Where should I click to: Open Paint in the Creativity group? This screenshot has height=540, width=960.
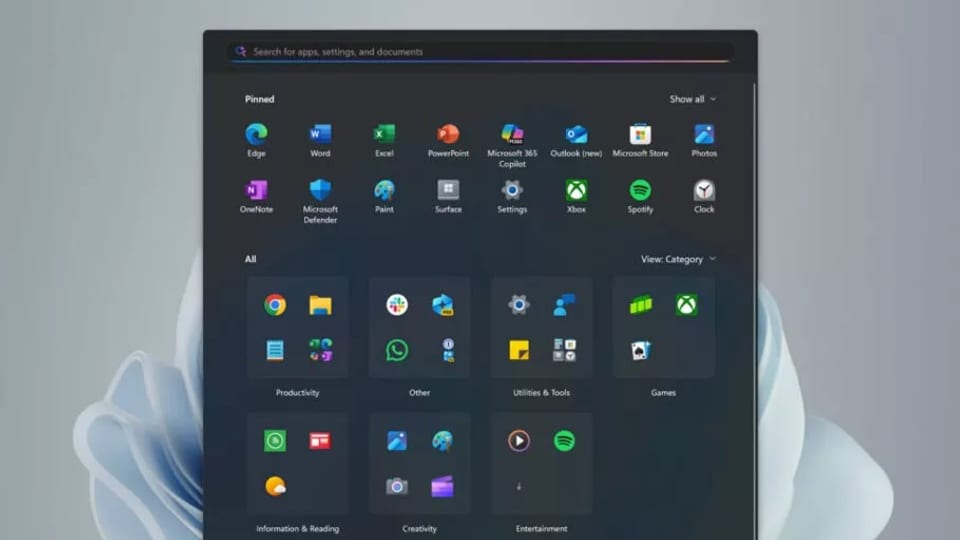pos(442,441)
